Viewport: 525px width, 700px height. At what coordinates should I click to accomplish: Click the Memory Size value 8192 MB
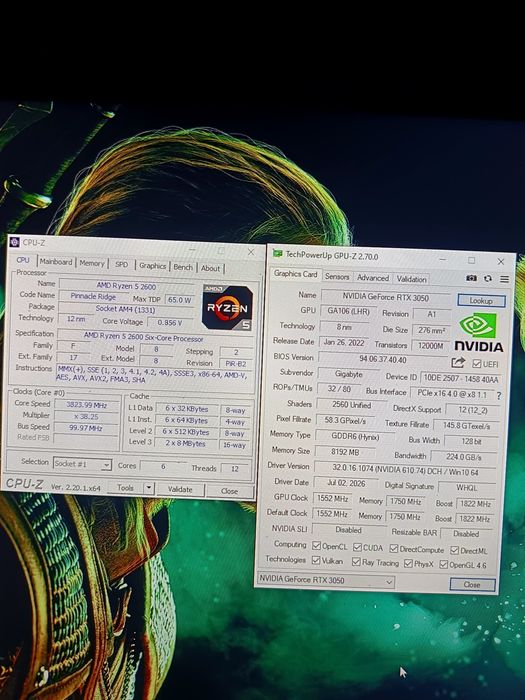pos(345,451)
